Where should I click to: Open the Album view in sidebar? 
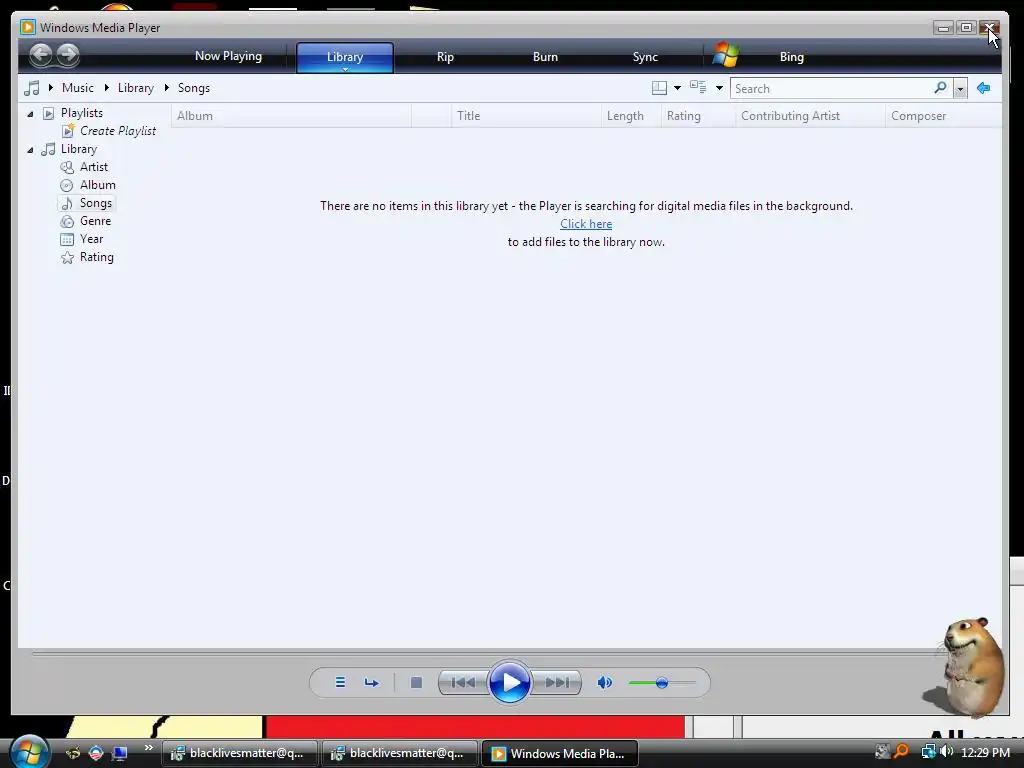97,185
